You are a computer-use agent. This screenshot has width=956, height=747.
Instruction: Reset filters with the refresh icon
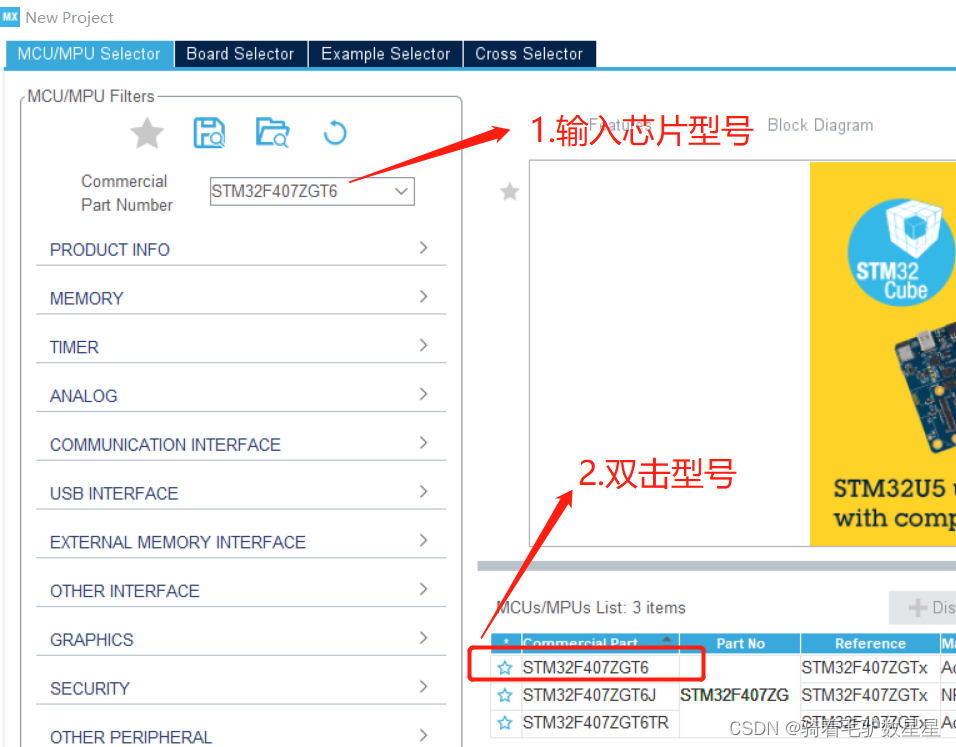[335, 133]
